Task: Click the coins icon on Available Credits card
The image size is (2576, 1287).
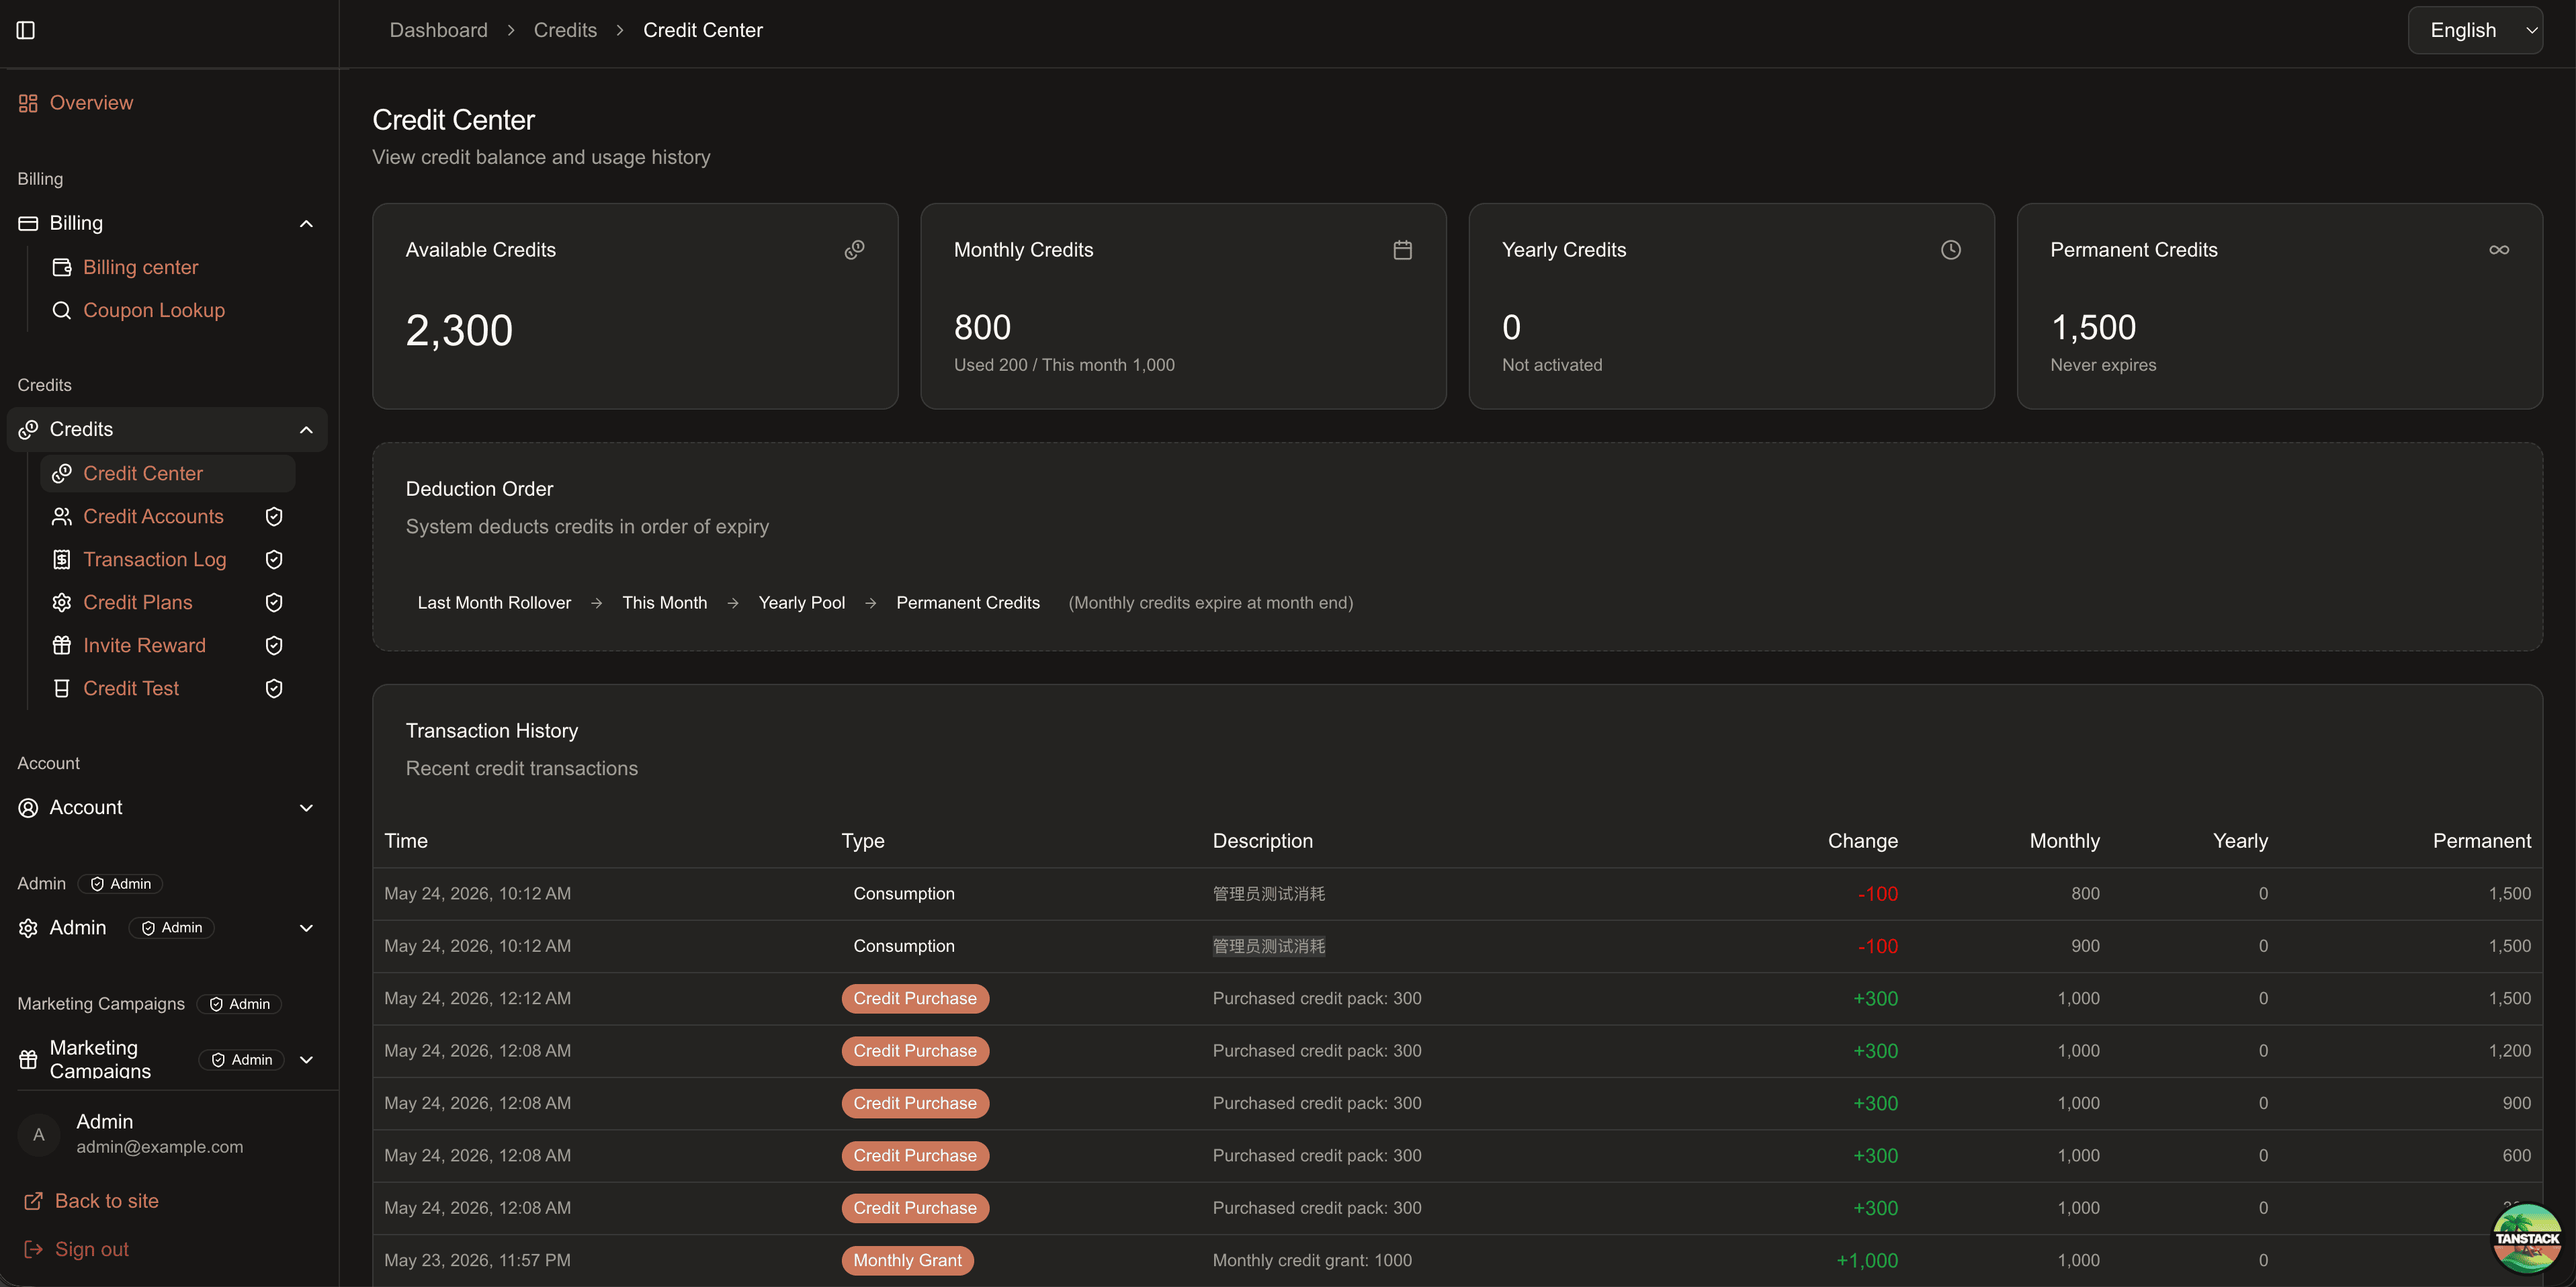Action: [x=854, y=250]
